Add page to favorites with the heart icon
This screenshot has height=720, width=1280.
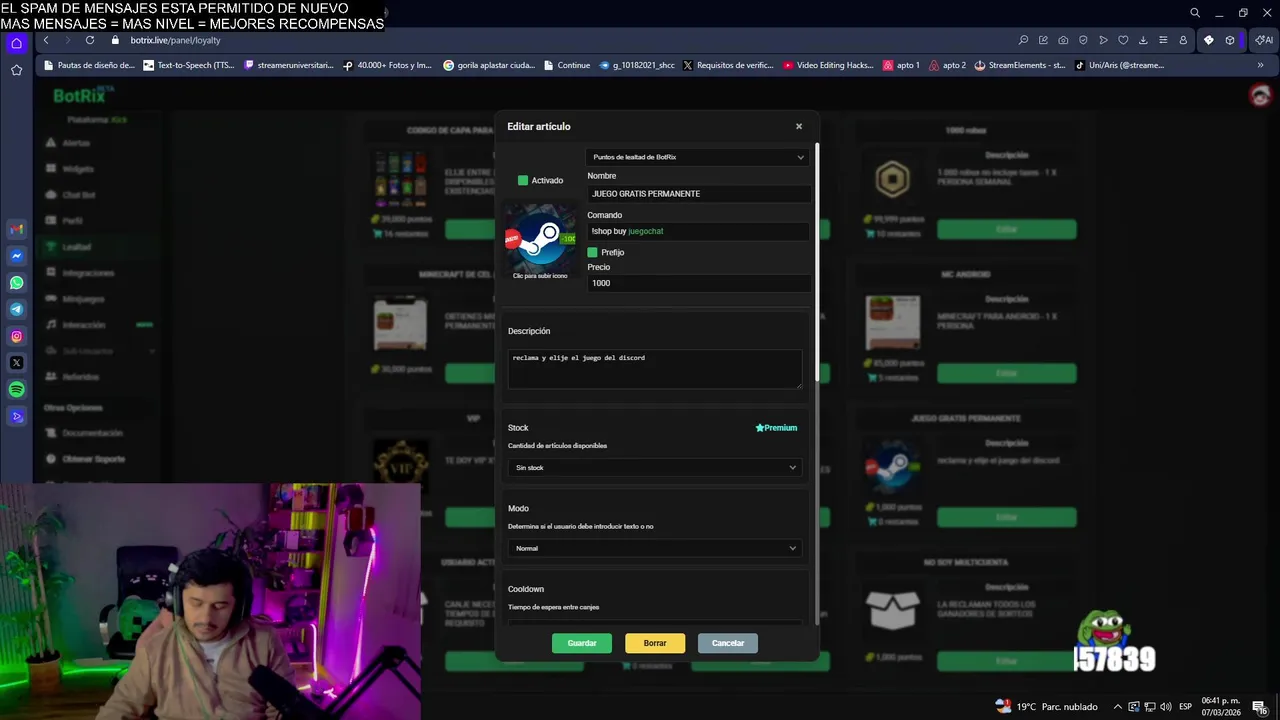click(1123, 40)
